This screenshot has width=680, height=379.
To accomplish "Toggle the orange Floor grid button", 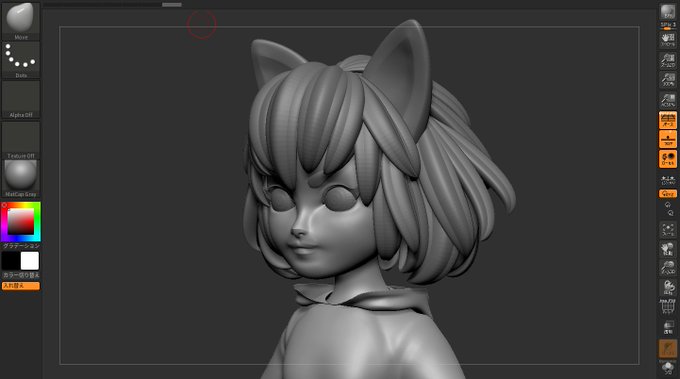I will pyautogui.click(x=668, y=140).
